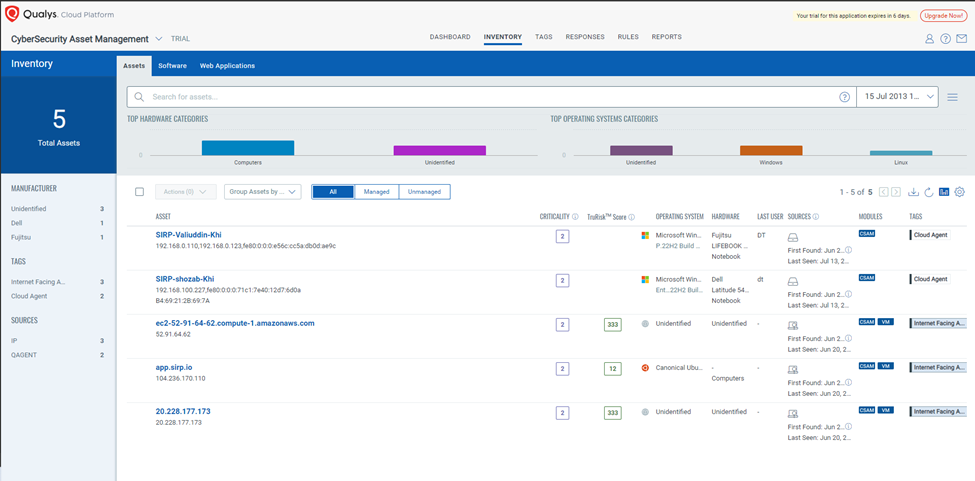Open search help question icon
This screenshot has height=481, width=975.
tap(844, 97)
